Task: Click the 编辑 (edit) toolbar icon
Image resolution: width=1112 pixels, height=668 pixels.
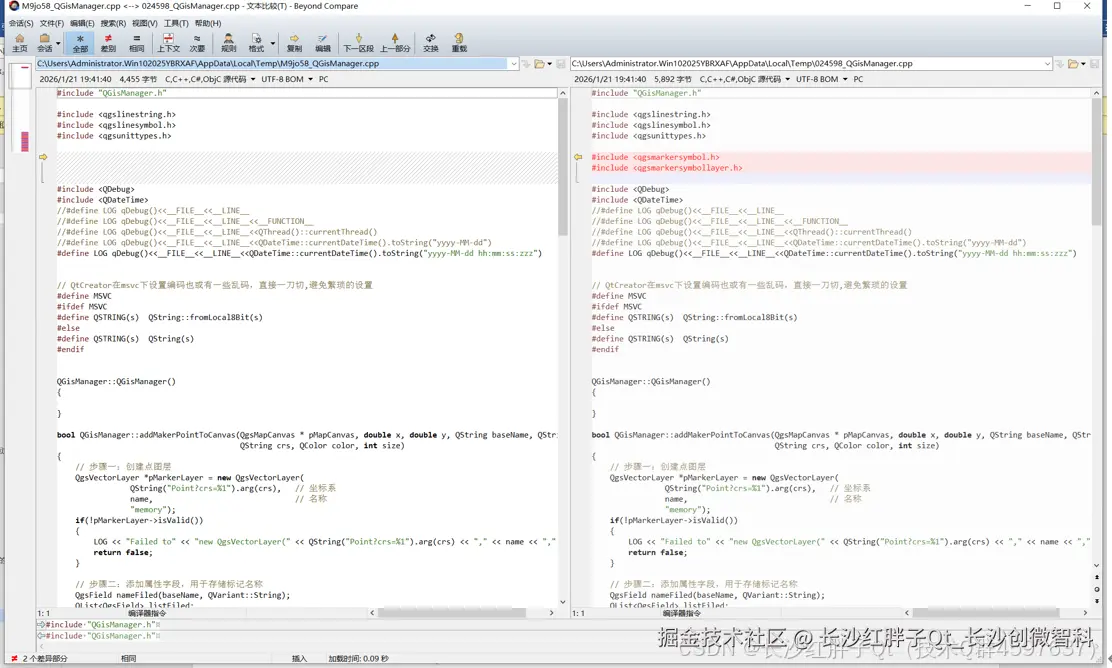Action: [323, 42]
